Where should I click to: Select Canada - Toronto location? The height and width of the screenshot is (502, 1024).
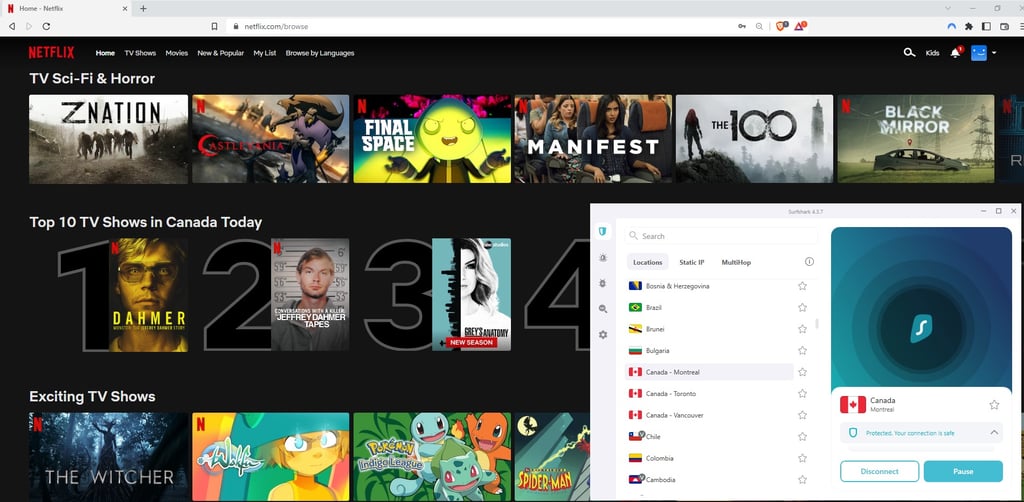(x=709, y=394)
